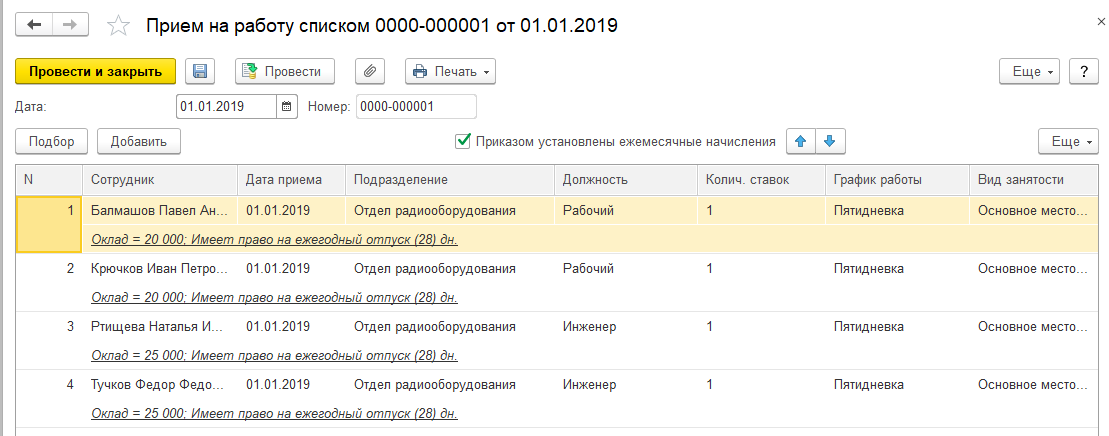Open help with the question mark button
Screen dimensions: 1109x436
tap(1084, 71)
